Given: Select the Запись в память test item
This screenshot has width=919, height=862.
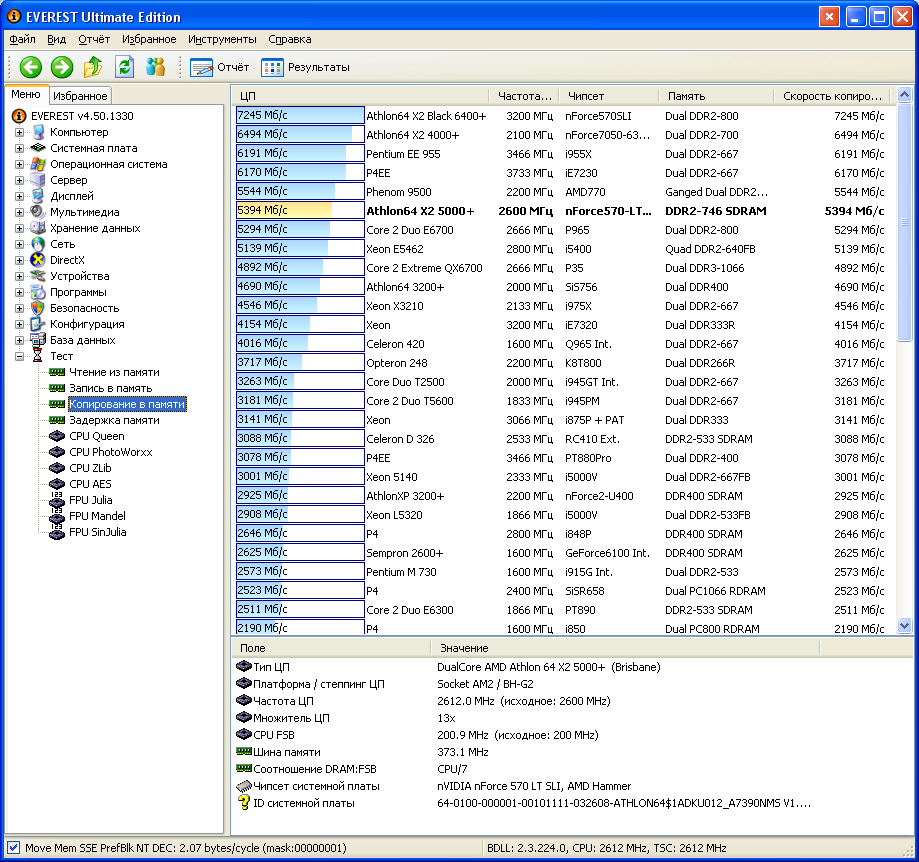Looking at the screenshot, I should (111, 388).
